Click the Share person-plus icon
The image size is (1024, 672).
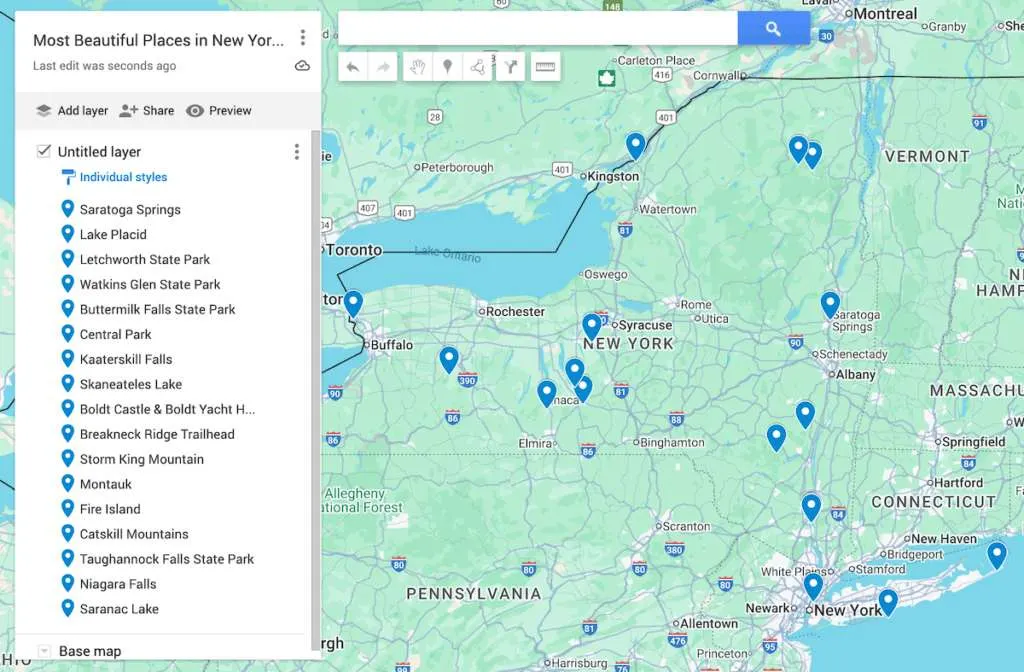[128, 110]
